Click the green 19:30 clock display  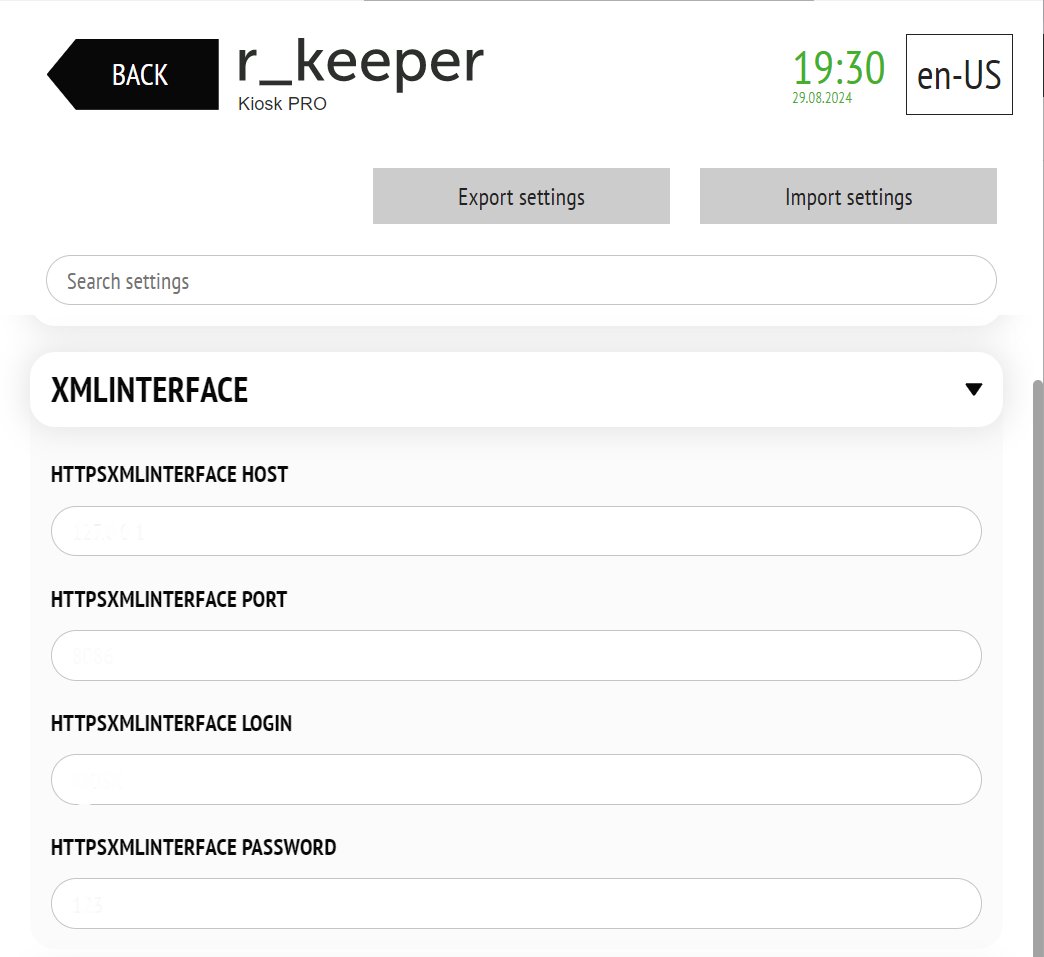pos(838,68)
